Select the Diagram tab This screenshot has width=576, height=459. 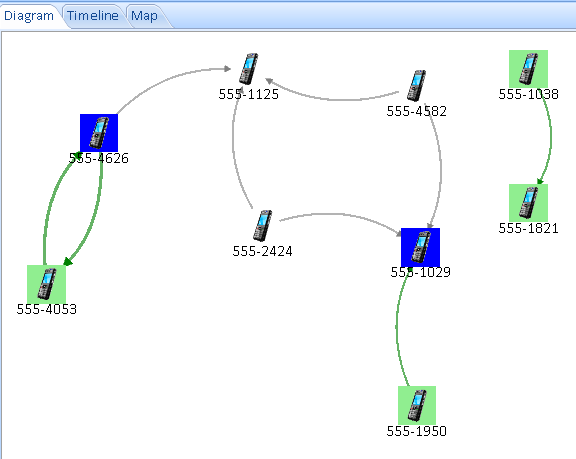(29, 16)
